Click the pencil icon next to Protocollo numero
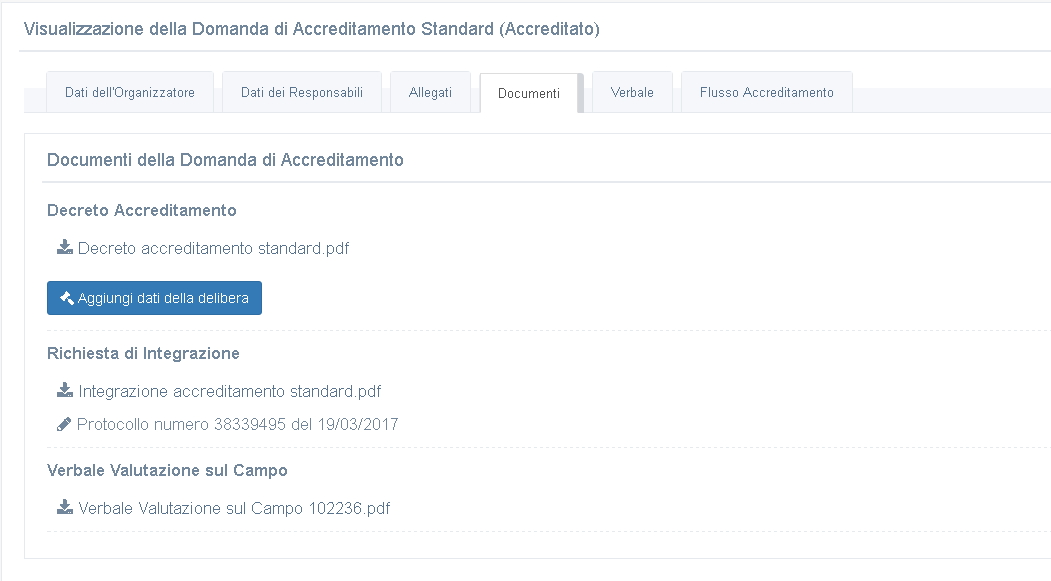1051x581 pixels. pos(64,424)
